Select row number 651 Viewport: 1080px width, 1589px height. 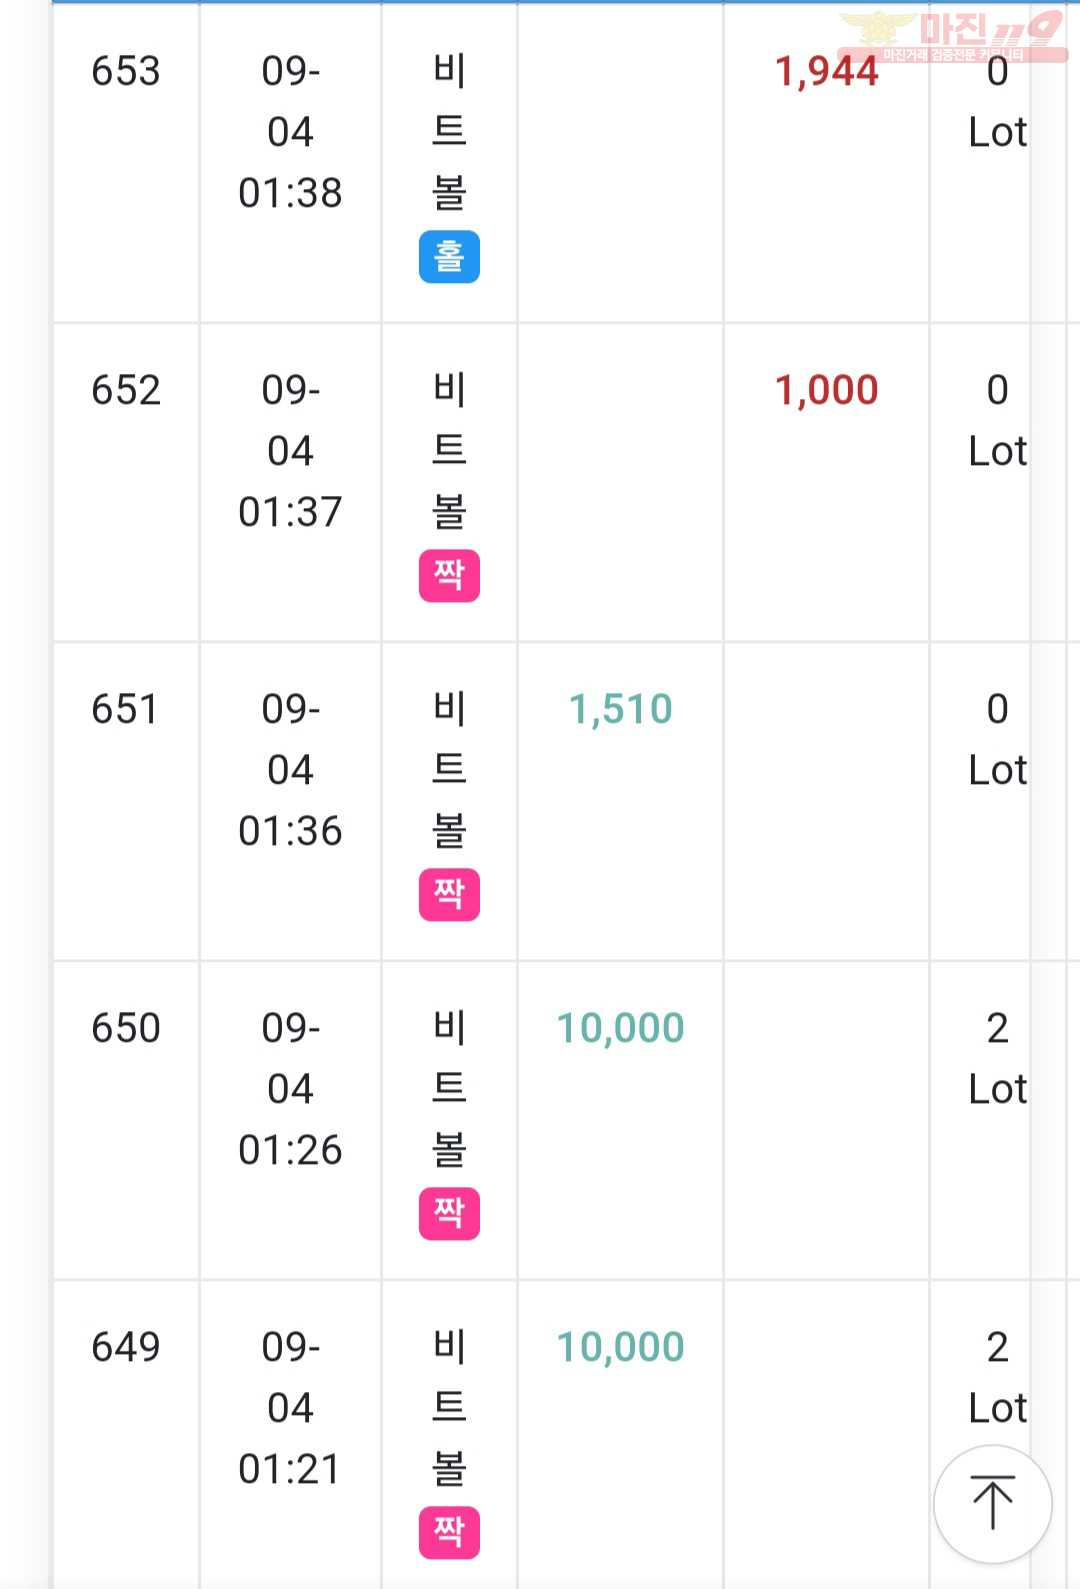(126, 709)
